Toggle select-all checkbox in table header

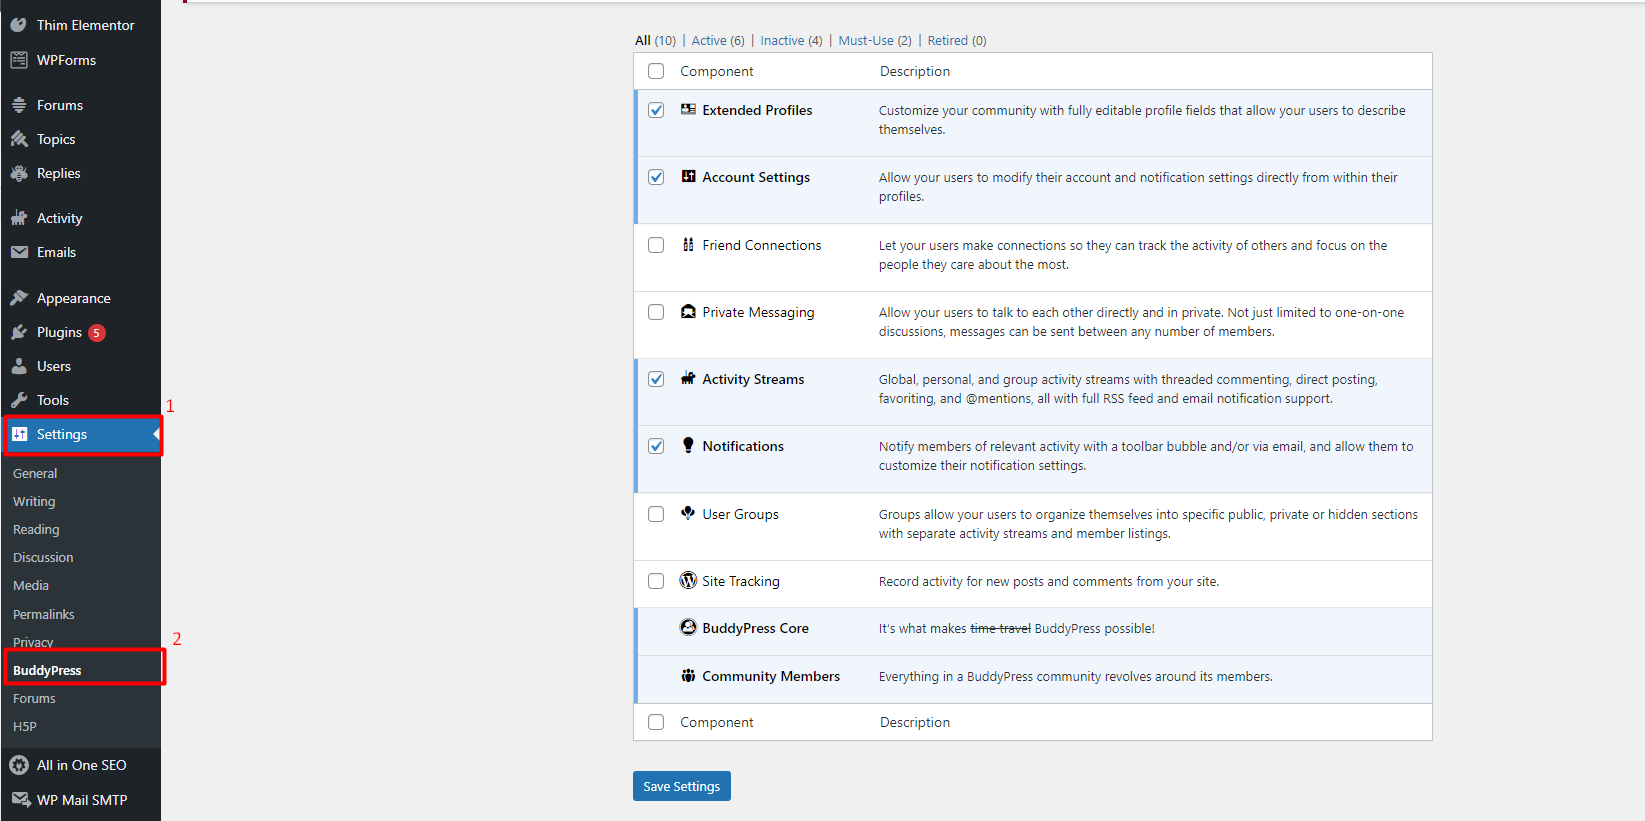pyautogui.click(x=656, y=71)
